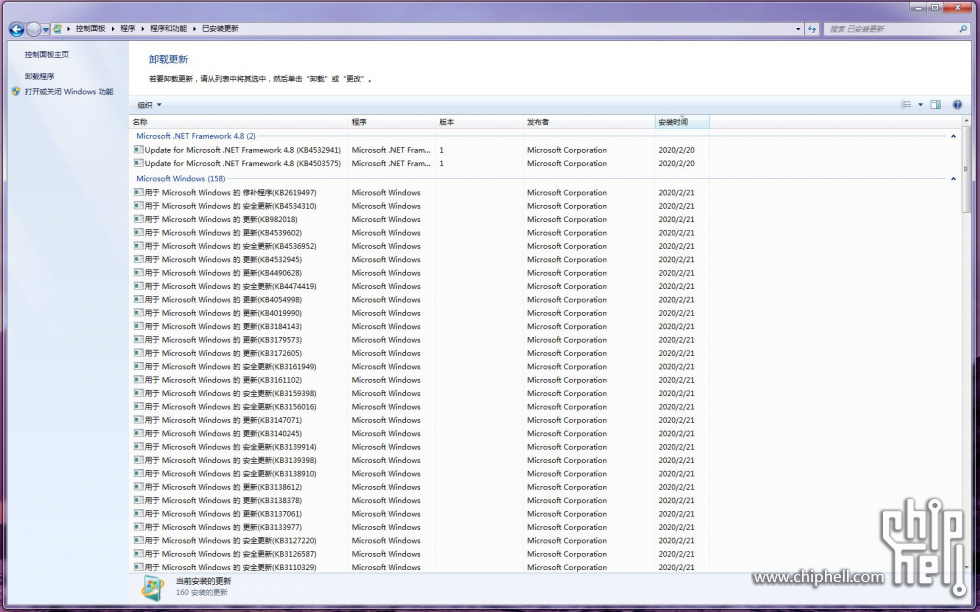Click icon of update KB4054998
The height and width of the screenshot is (612, 980).
click(138, 299)
